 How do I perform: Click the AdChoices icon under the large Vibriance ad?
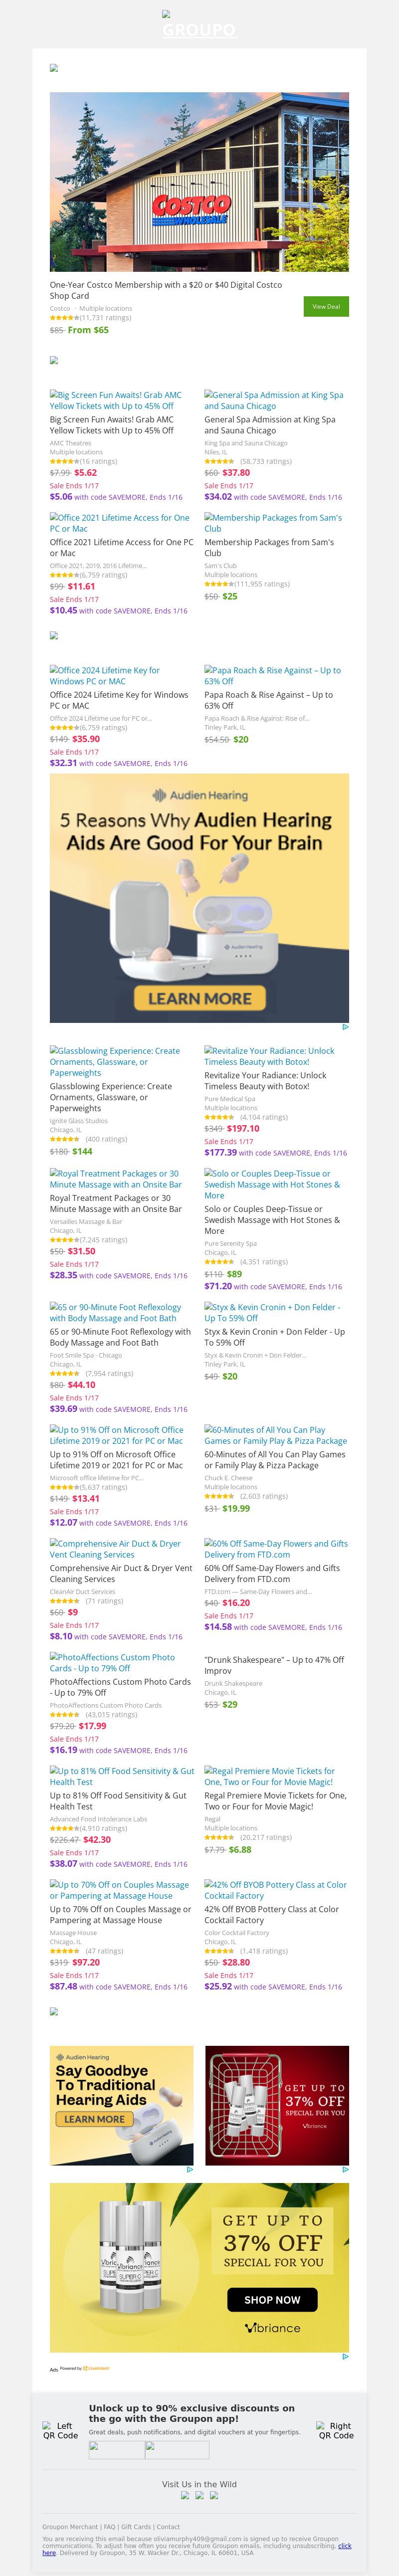point(345,2356)
